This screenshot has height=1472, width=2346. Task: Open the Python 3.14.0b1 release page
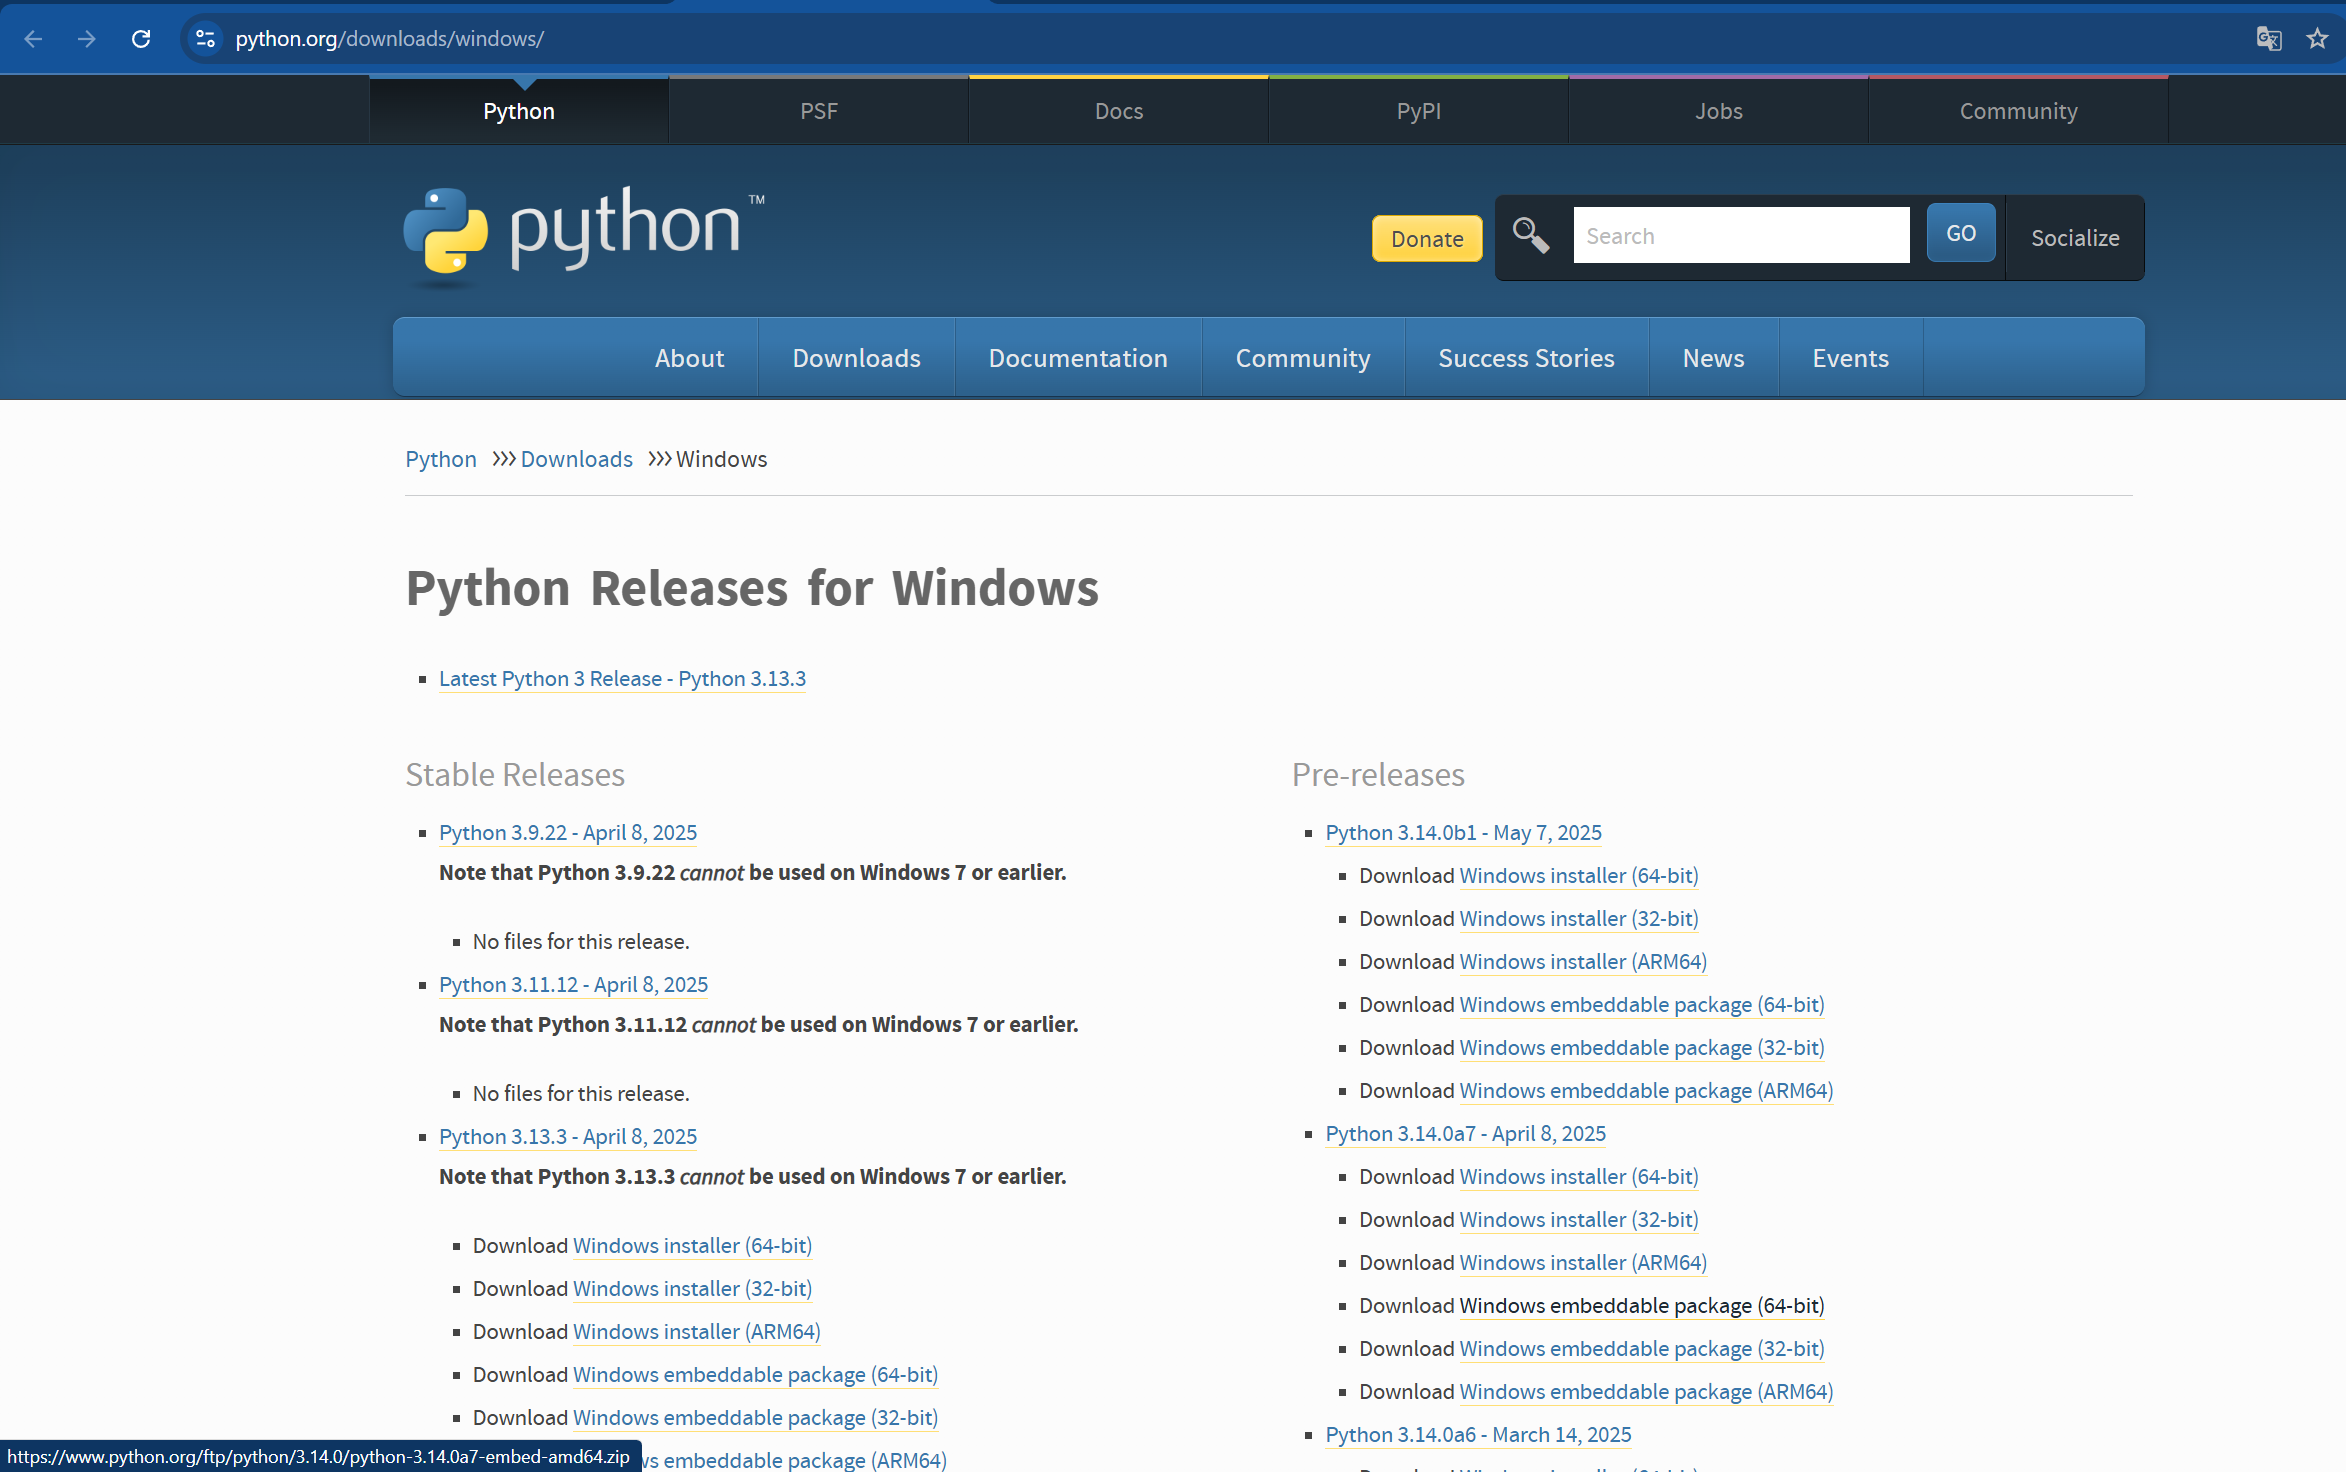(x=1463, y=832)
